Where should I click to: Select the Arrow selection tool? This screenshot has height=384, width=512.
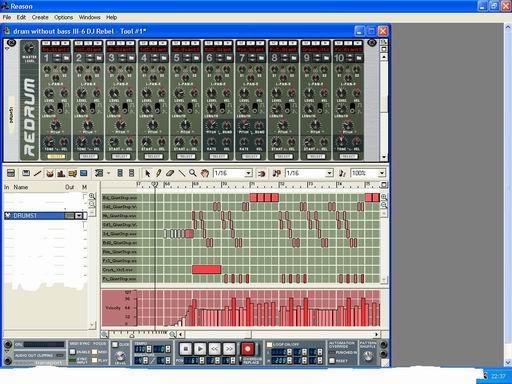pyautogui.click(x=147, y=173)
